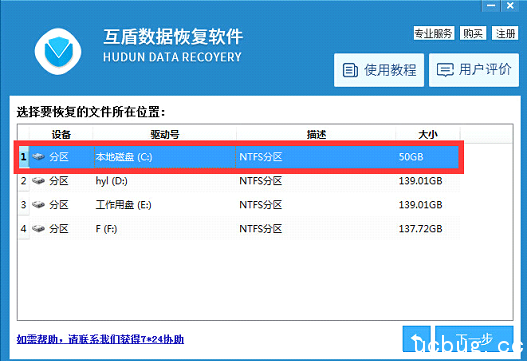527x361 pixels.
Task: Click row number 4 cell
Action: pos(24,229)
